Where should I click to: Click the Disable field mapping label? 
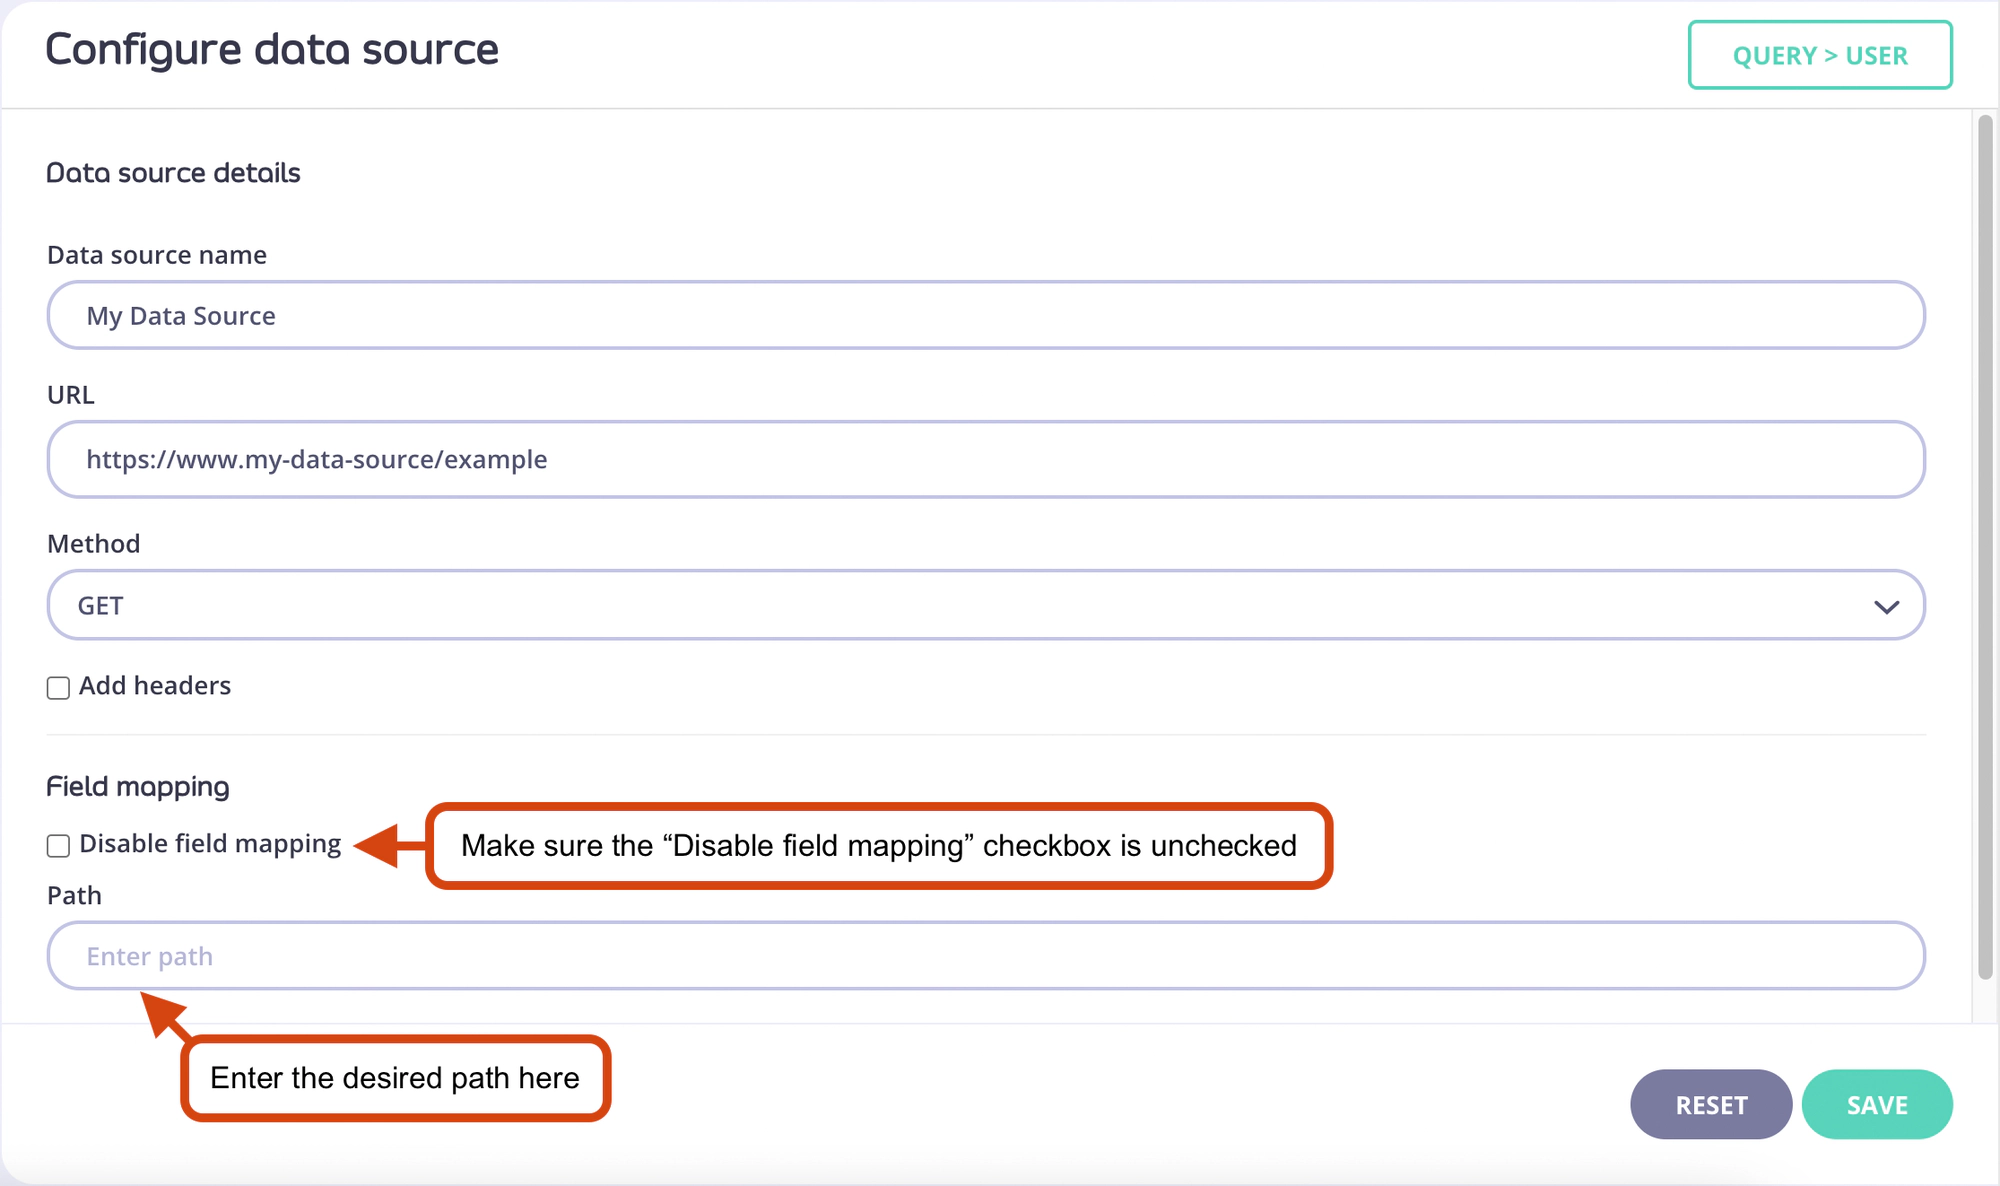(x=210, y=844)
